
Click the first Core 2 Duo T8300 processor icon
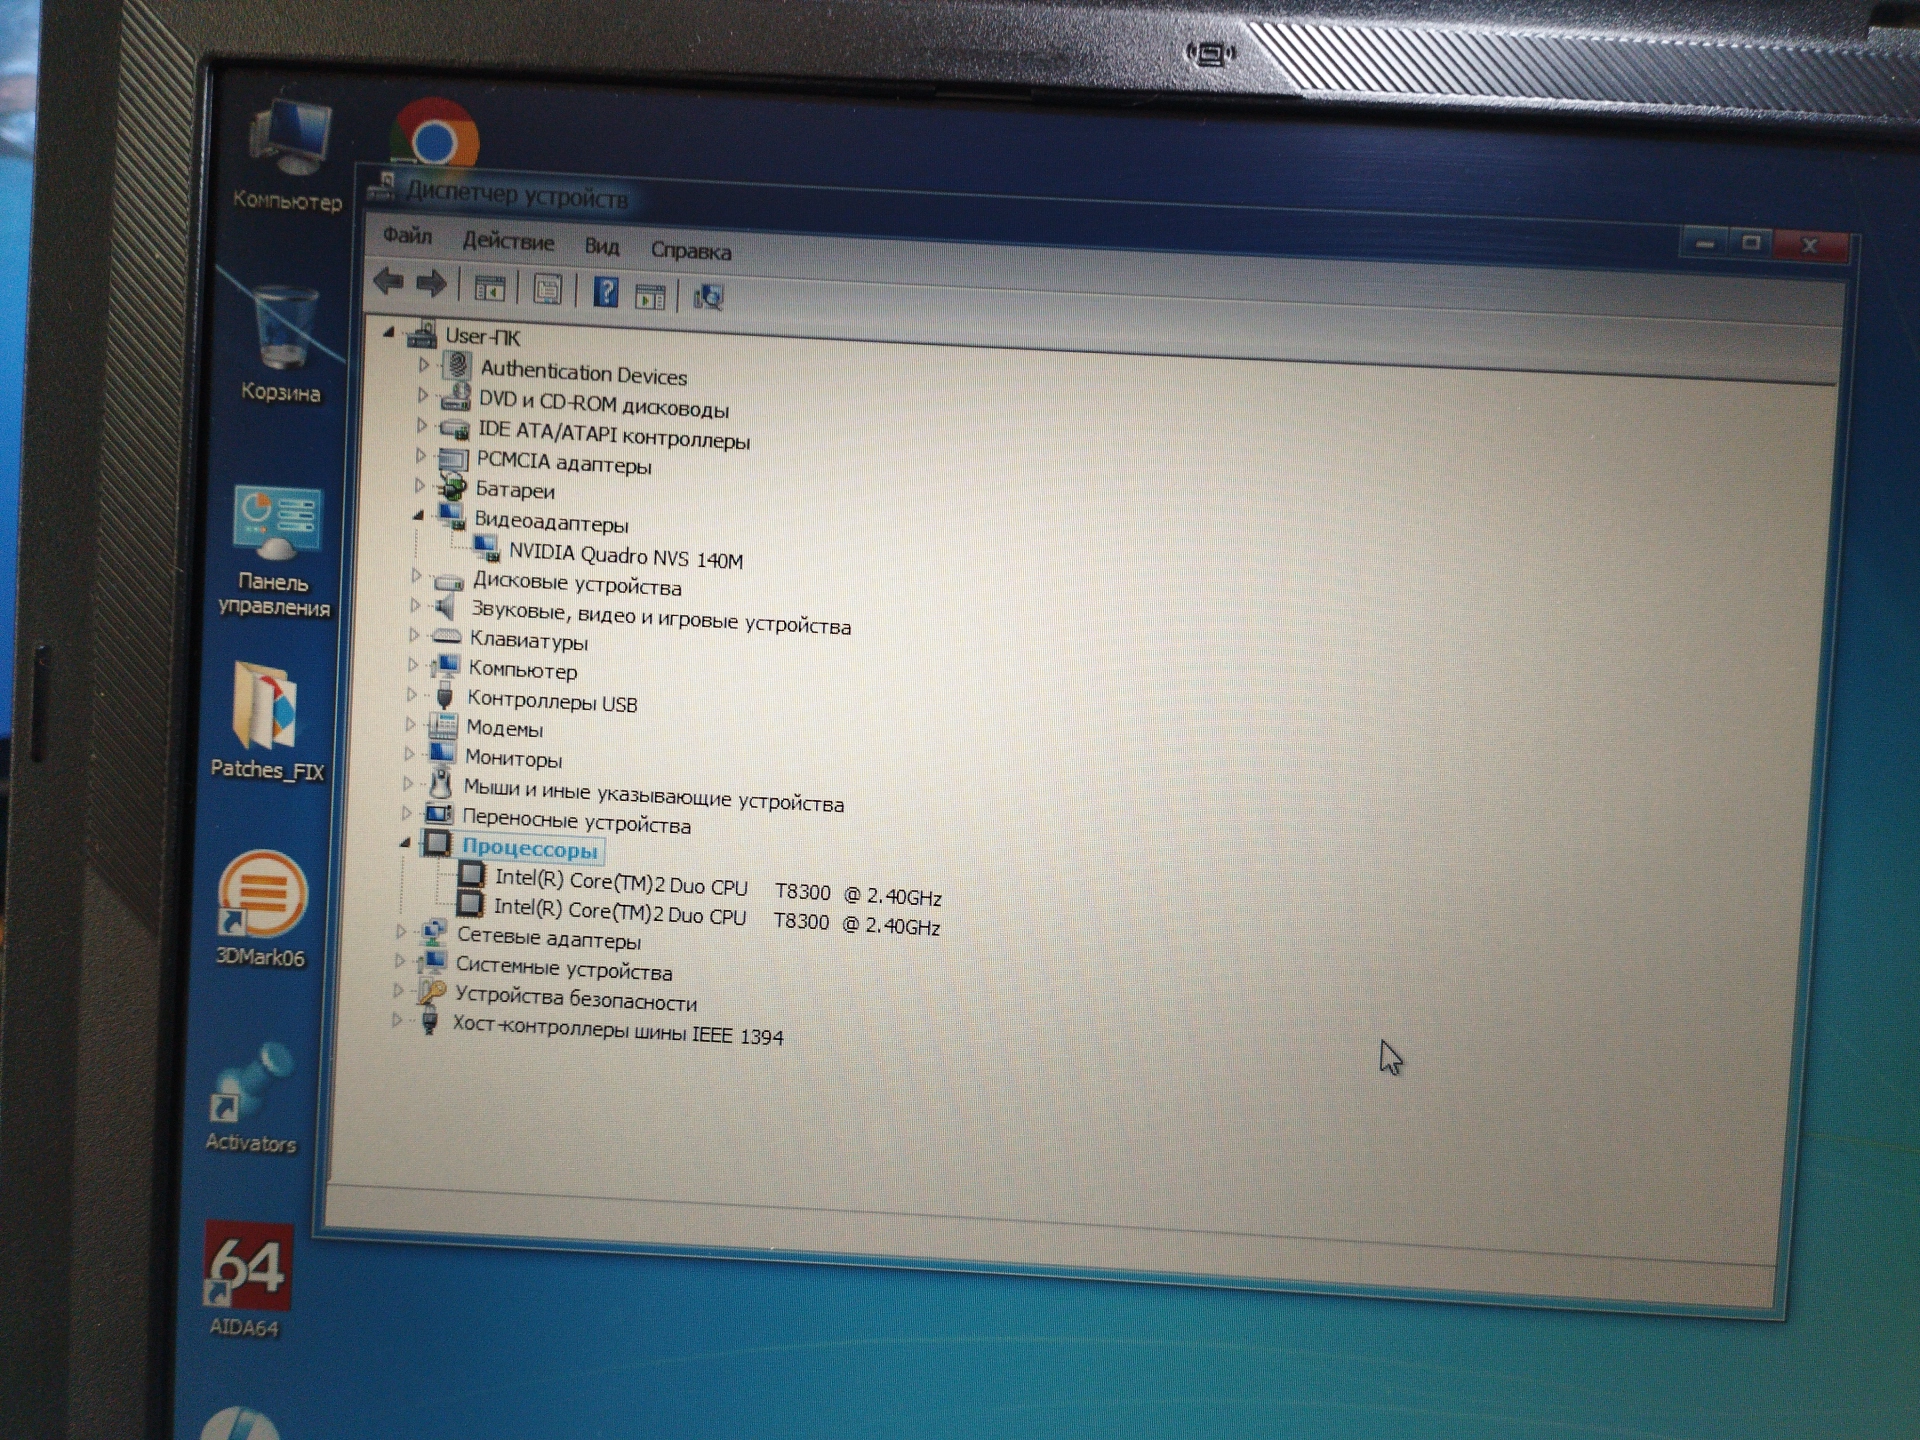(471, 875)
